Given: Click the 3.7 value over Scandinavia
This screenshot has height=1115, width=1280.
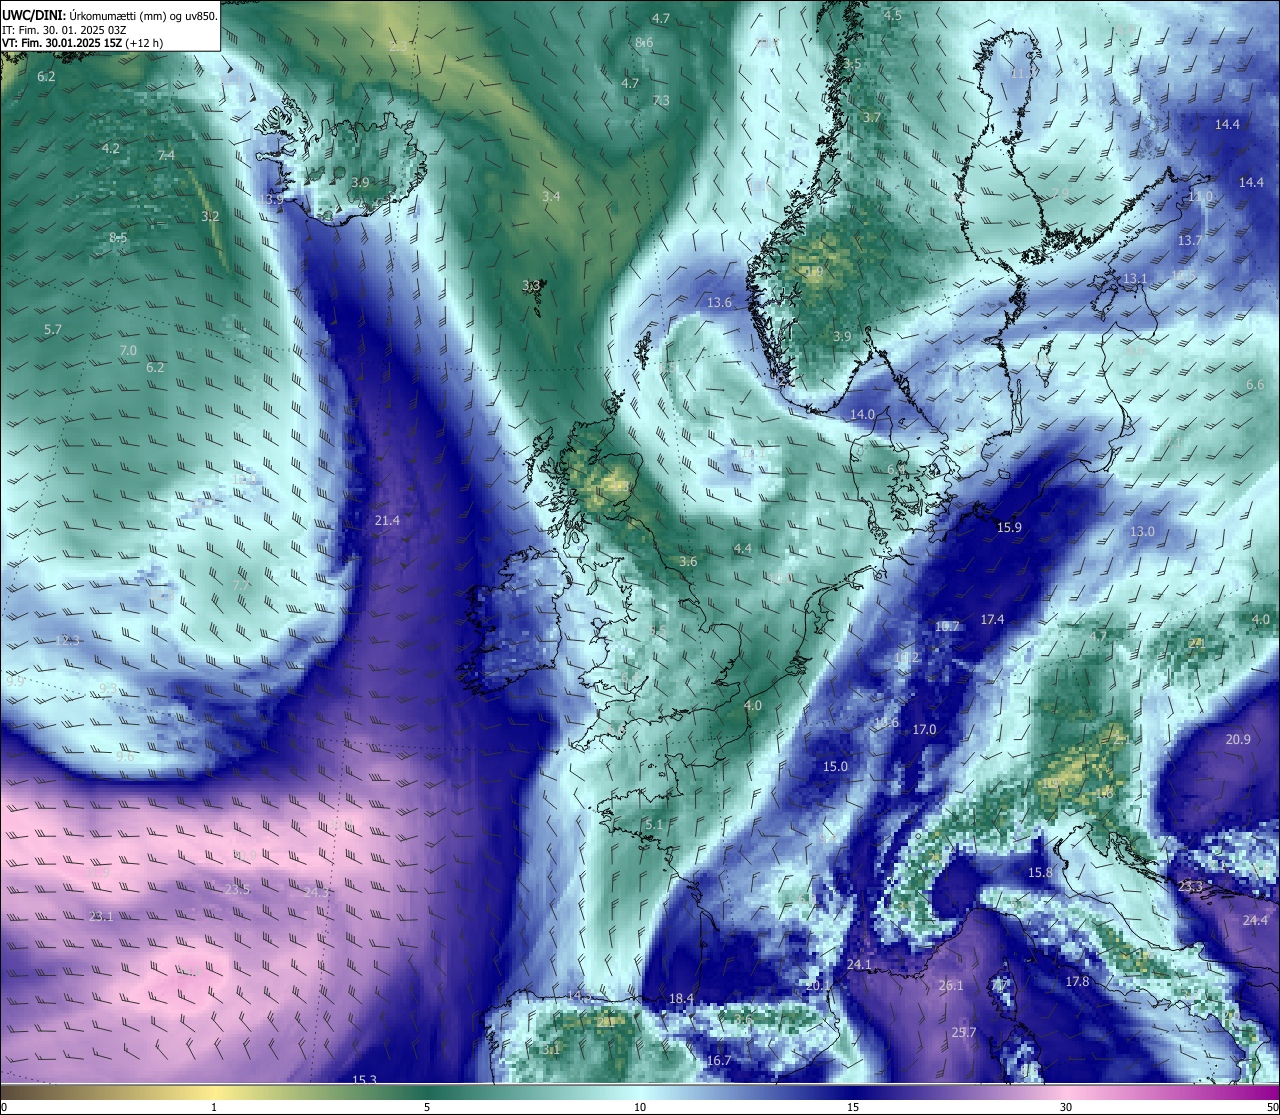Looking at the screenshot, I should [x=872, y=118].
